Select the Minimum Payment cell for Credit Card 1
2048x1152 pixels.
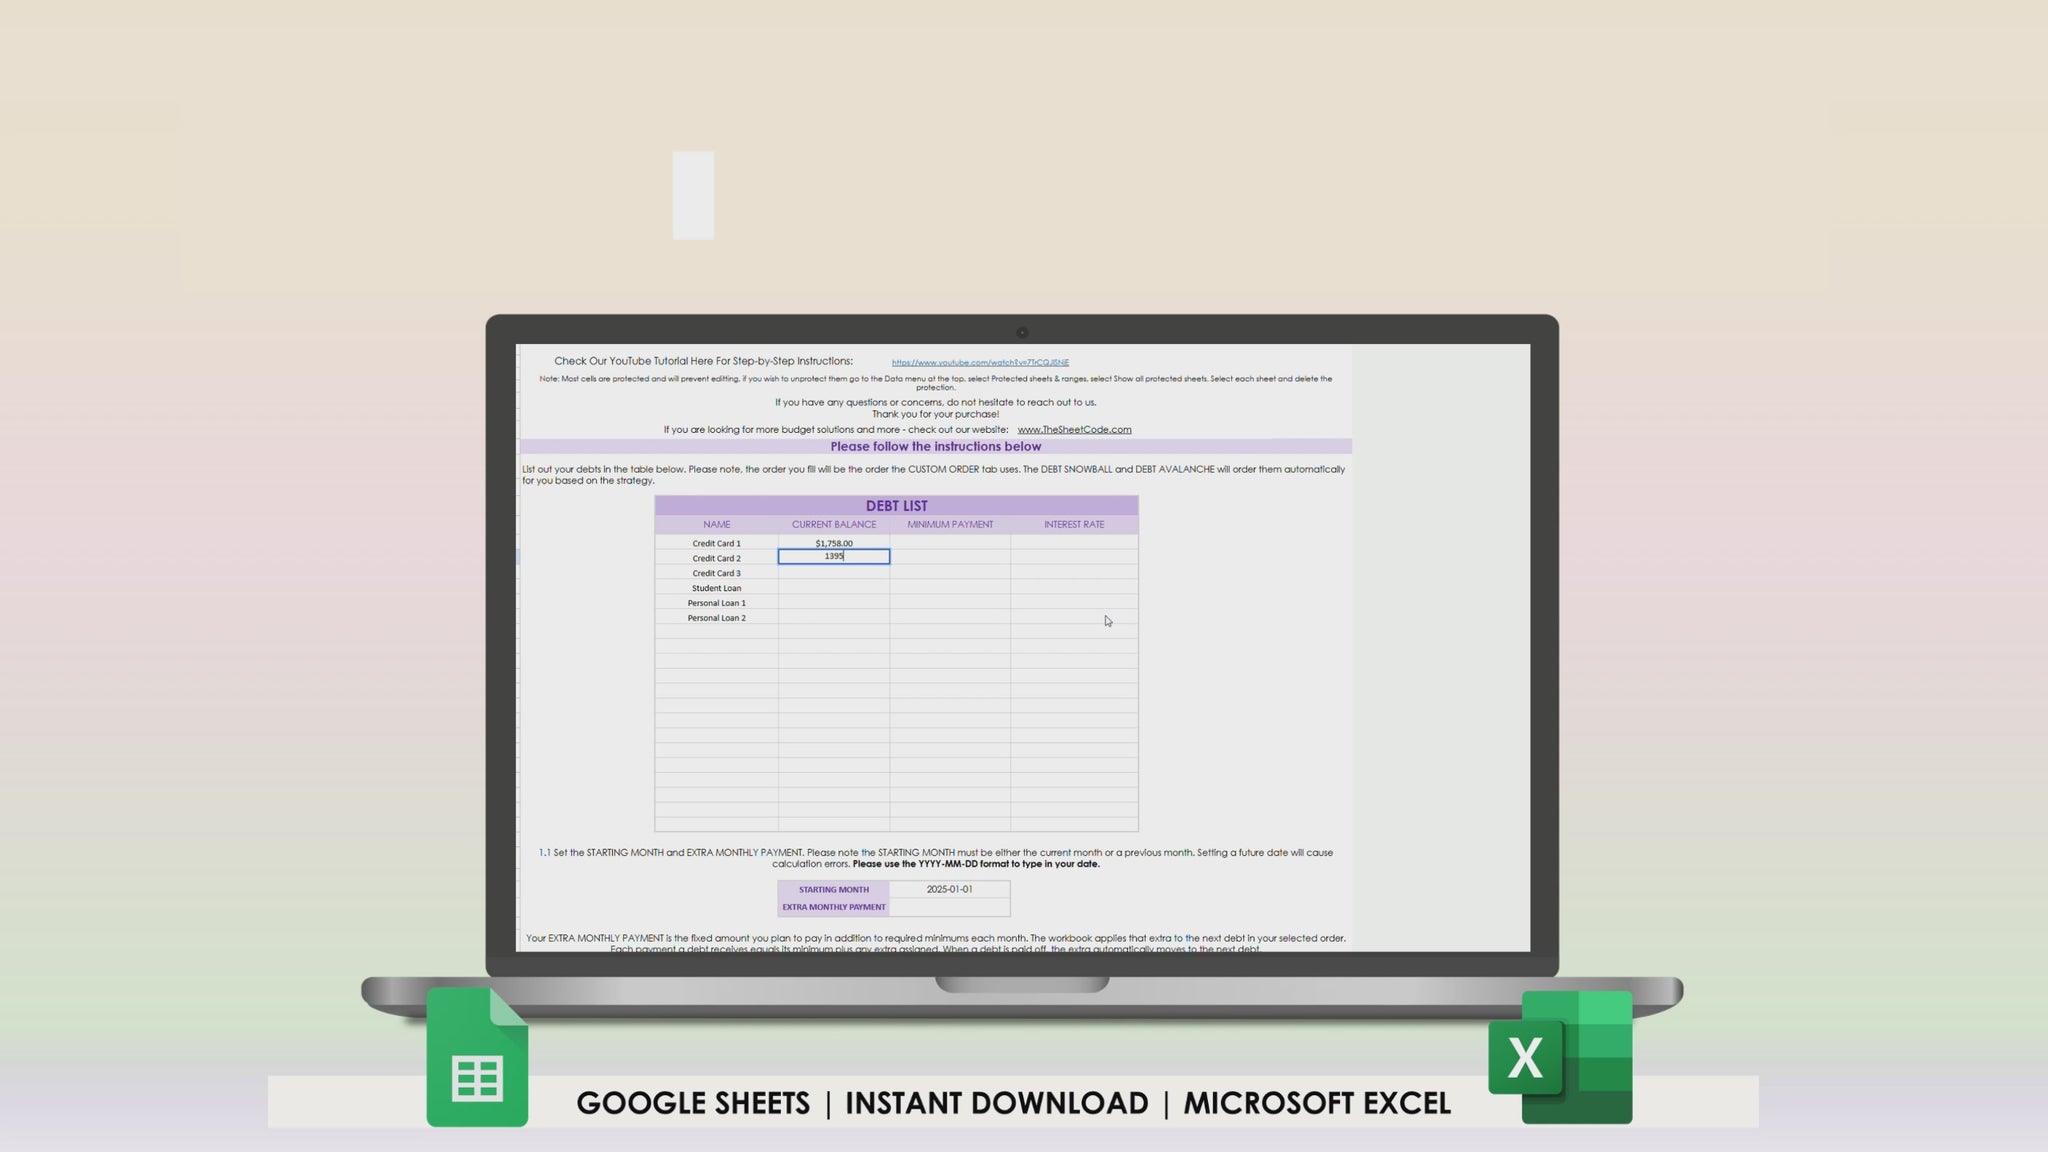949,543
